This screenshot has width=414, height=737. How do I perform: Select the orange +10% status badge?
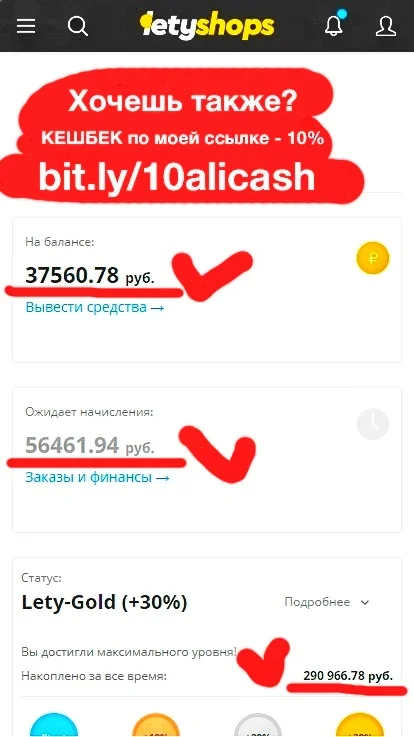click(156, 725)
